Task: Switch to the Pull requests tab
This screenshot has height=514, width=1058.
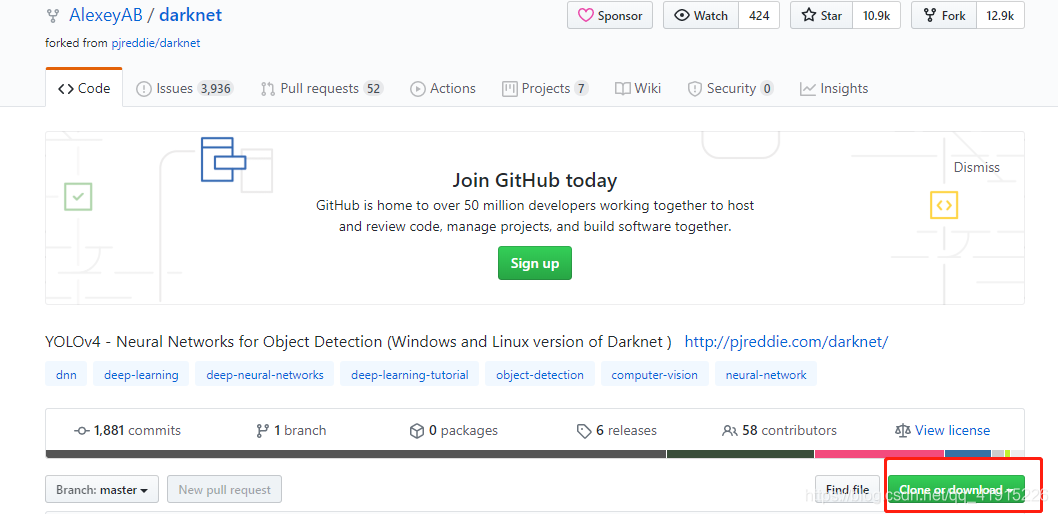Action: (x=322, y=88)
